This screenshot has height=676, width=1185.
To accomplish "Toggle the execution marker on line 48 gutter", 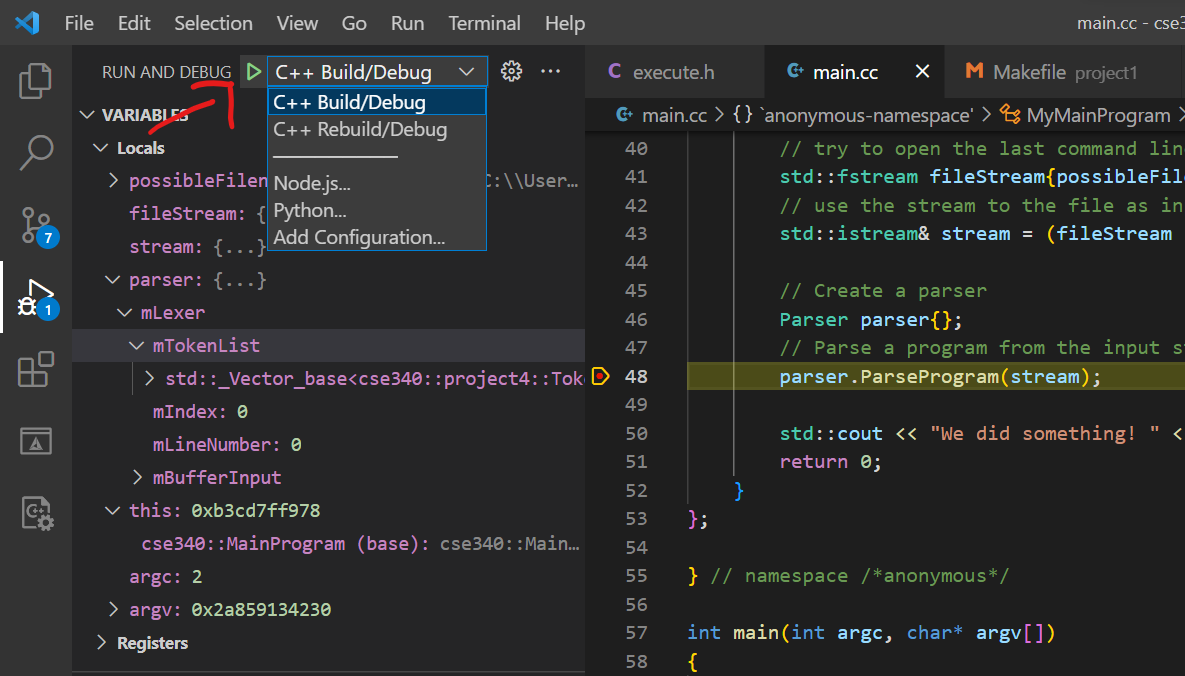I will coord(601,377).
